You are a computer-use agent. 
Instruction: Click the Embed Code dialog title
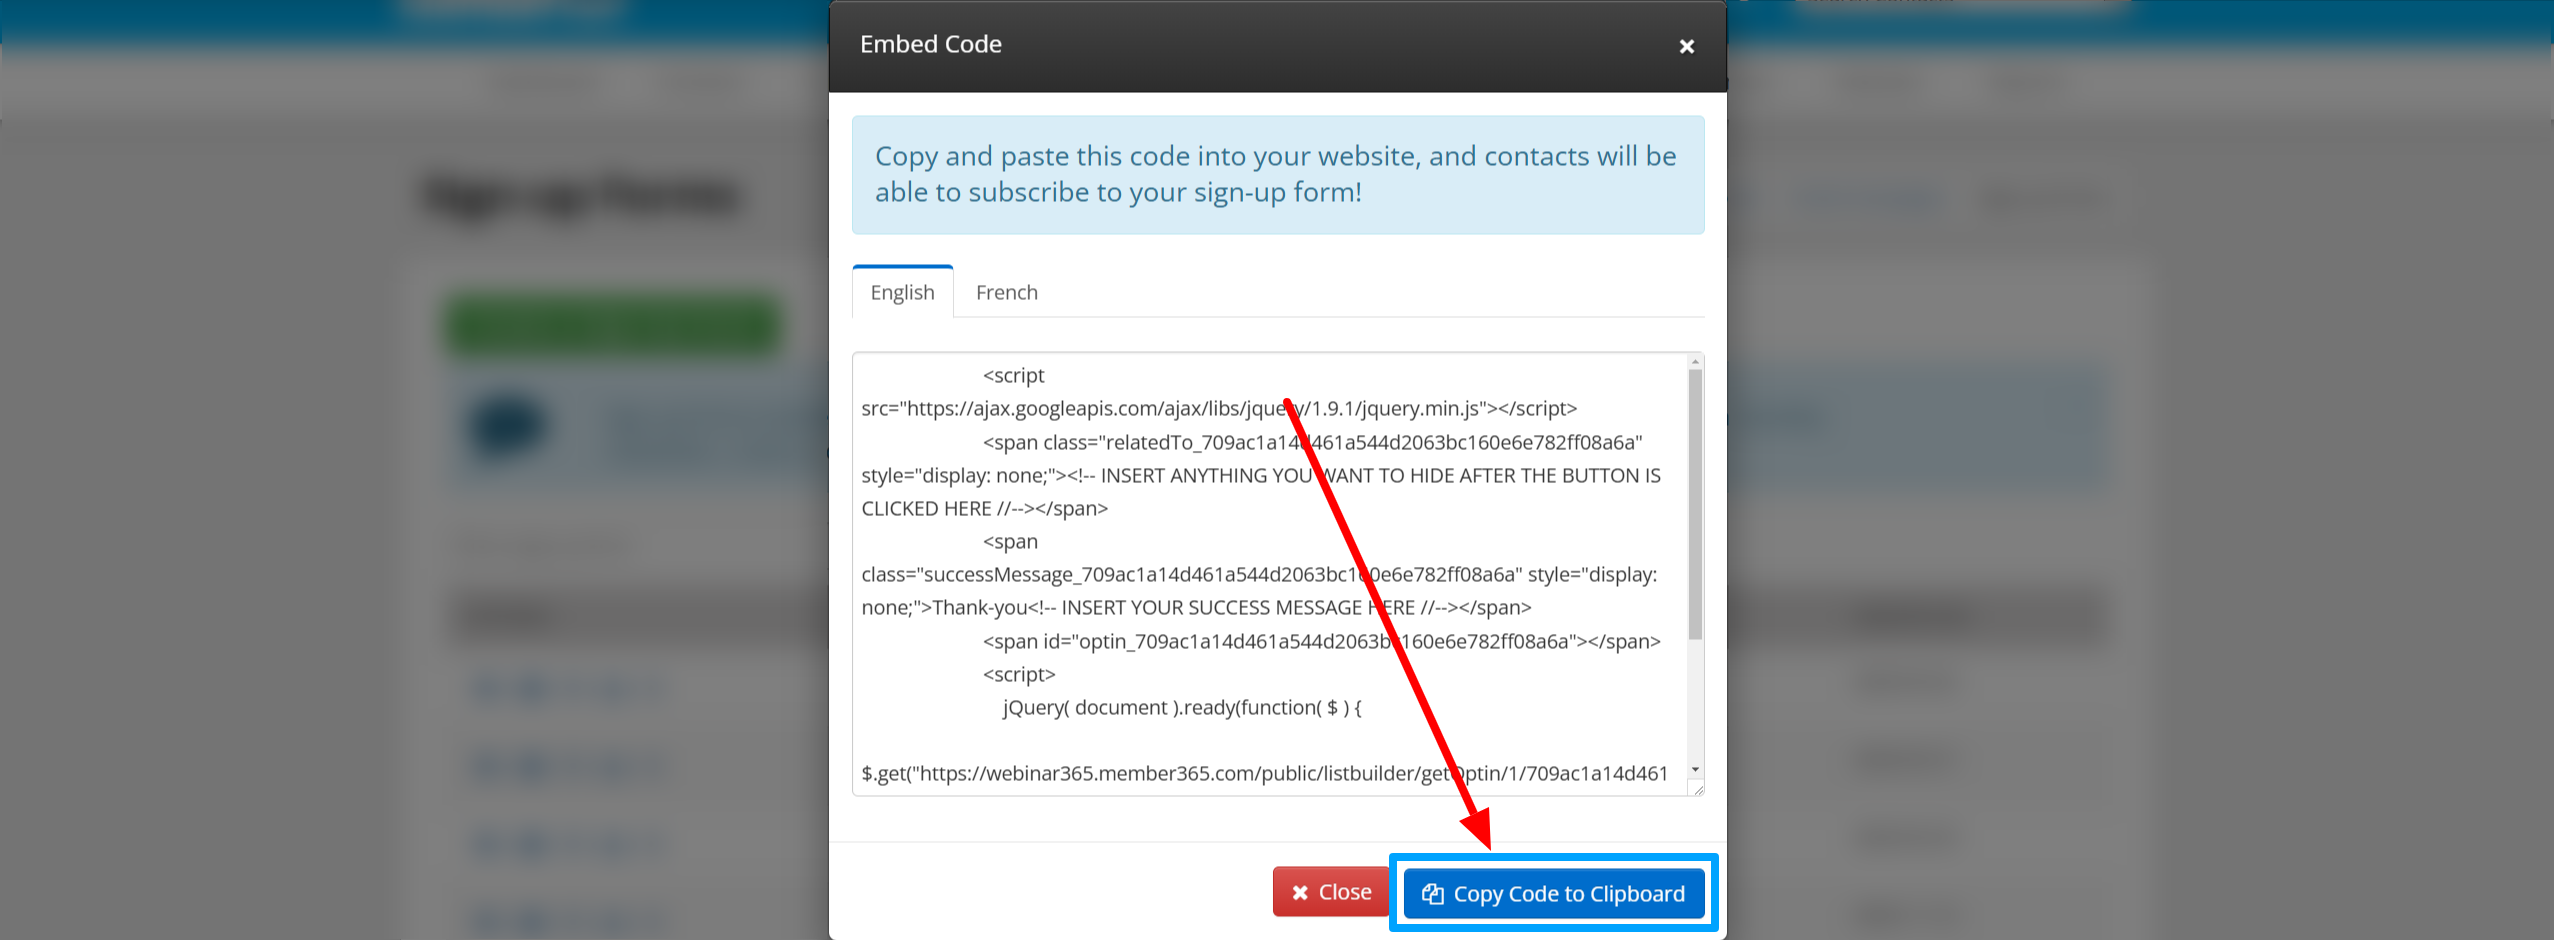point(930,44)
